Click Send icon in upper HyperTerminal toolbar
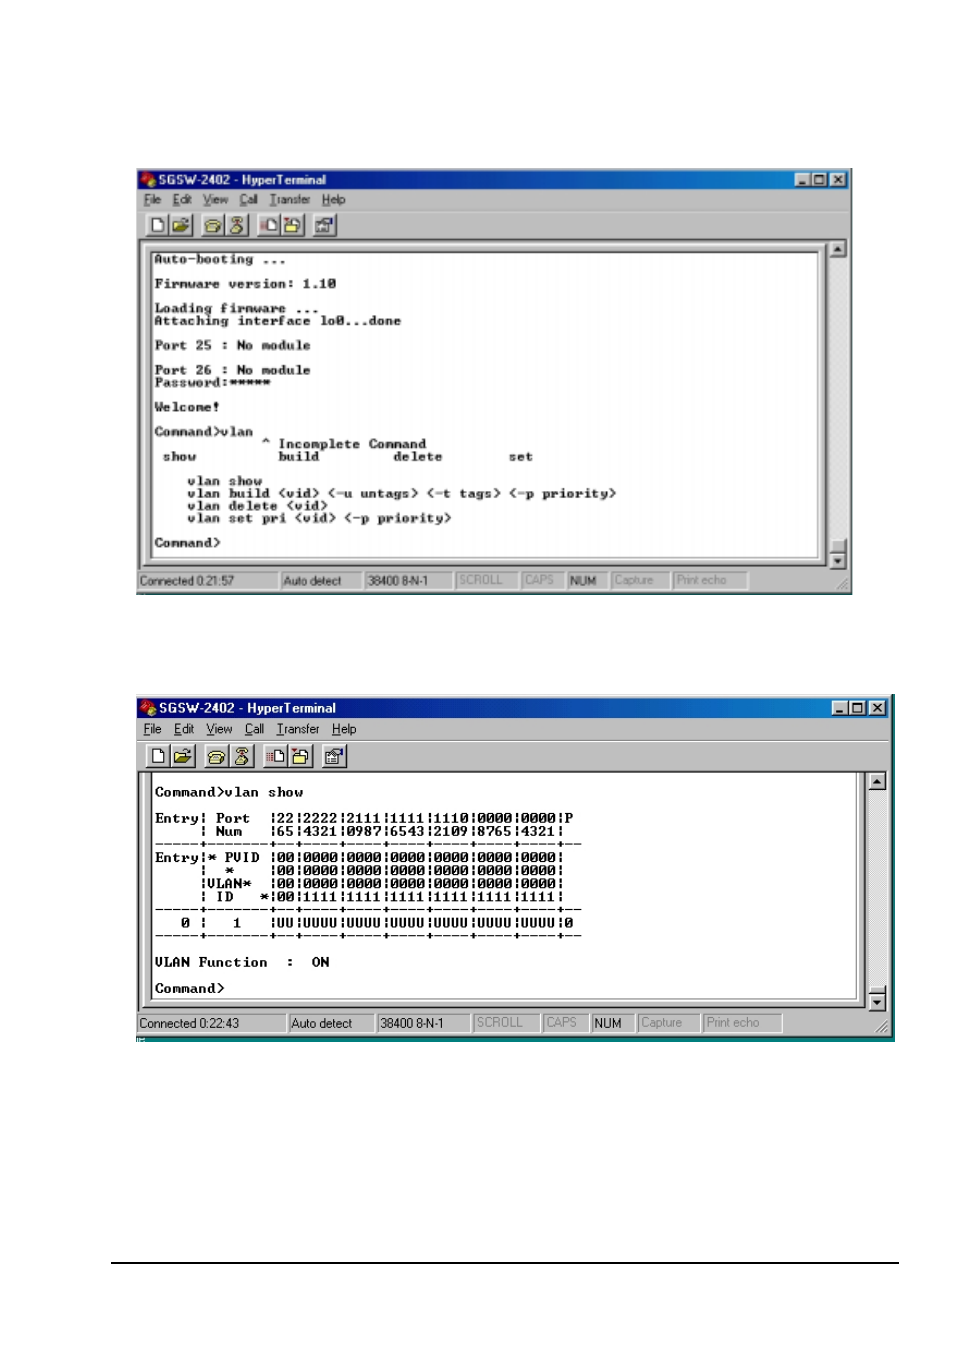The image size is (954, 1350). (x=269, y=225)
